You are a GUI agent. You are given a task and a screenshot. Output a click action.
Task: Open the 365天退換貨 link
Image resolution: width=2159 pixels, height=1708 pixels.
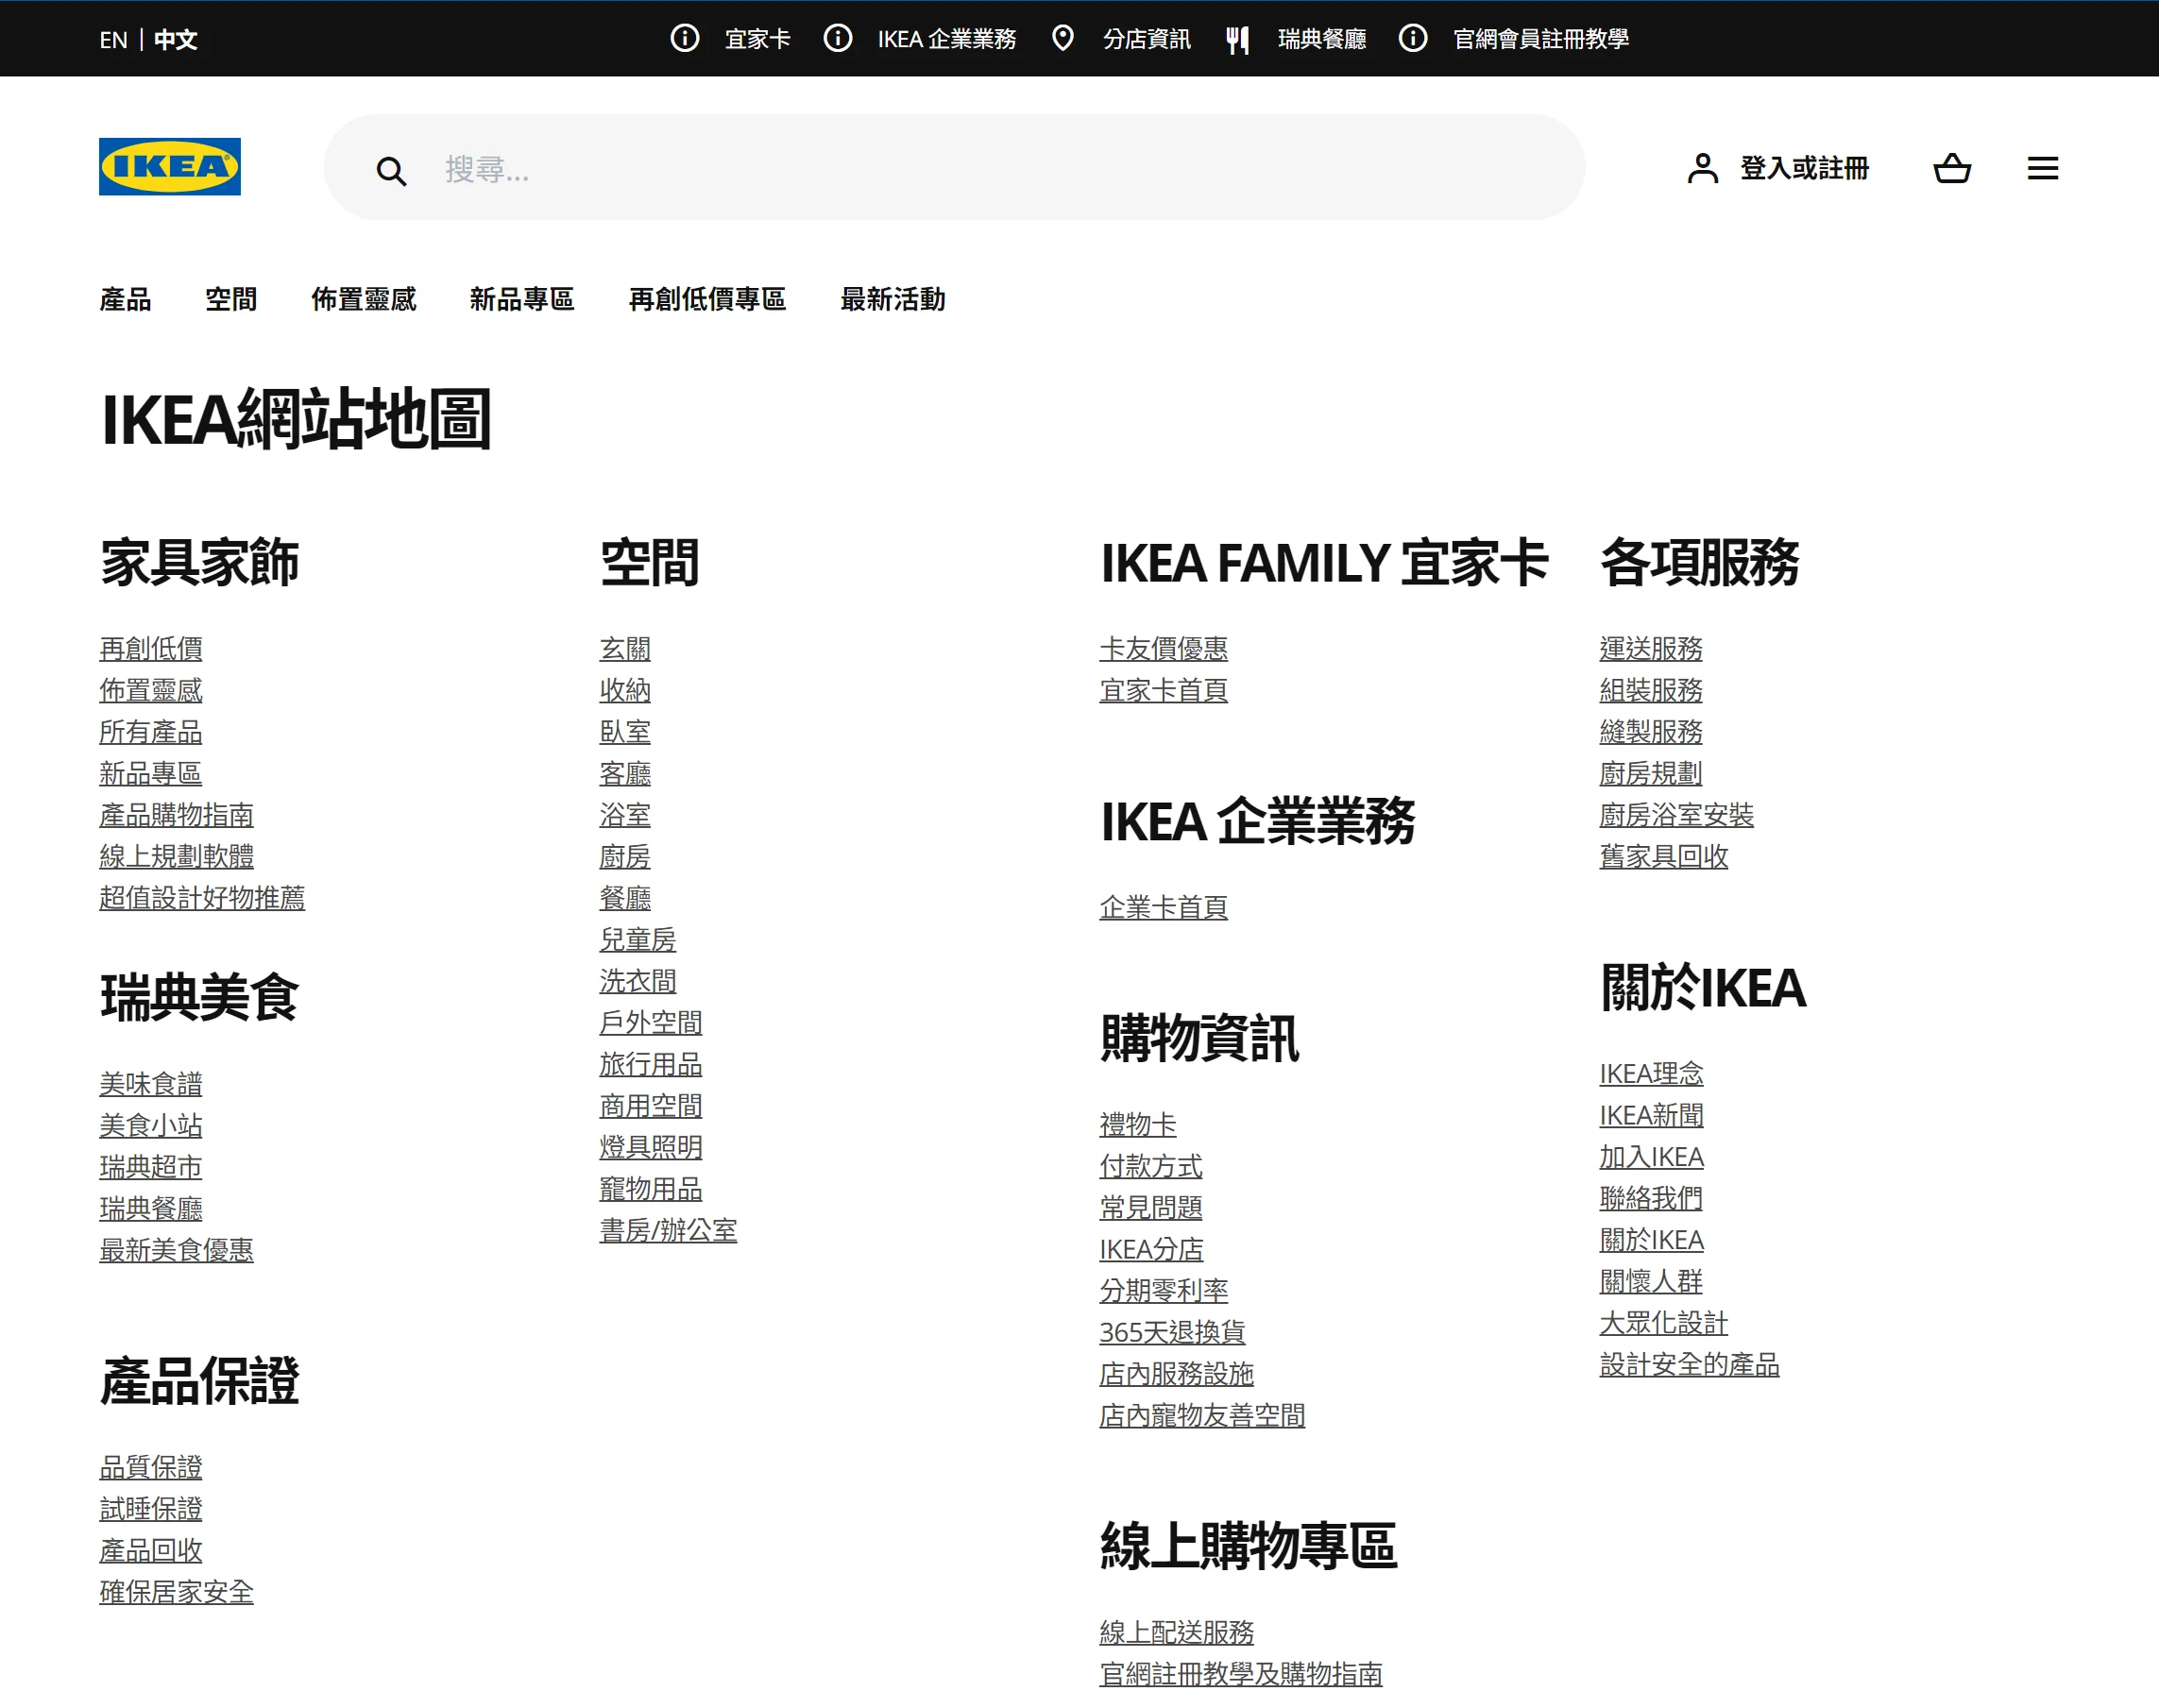[1171, 1332]
